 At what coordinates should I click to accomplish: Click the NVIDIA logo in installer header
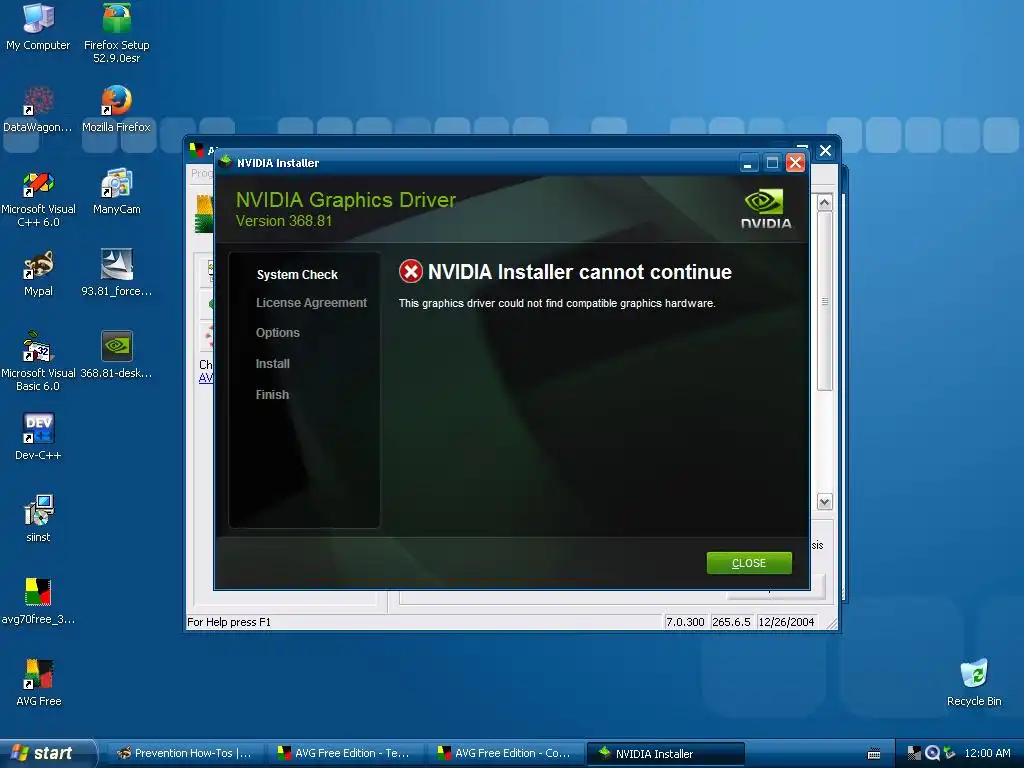pos(765,209)
